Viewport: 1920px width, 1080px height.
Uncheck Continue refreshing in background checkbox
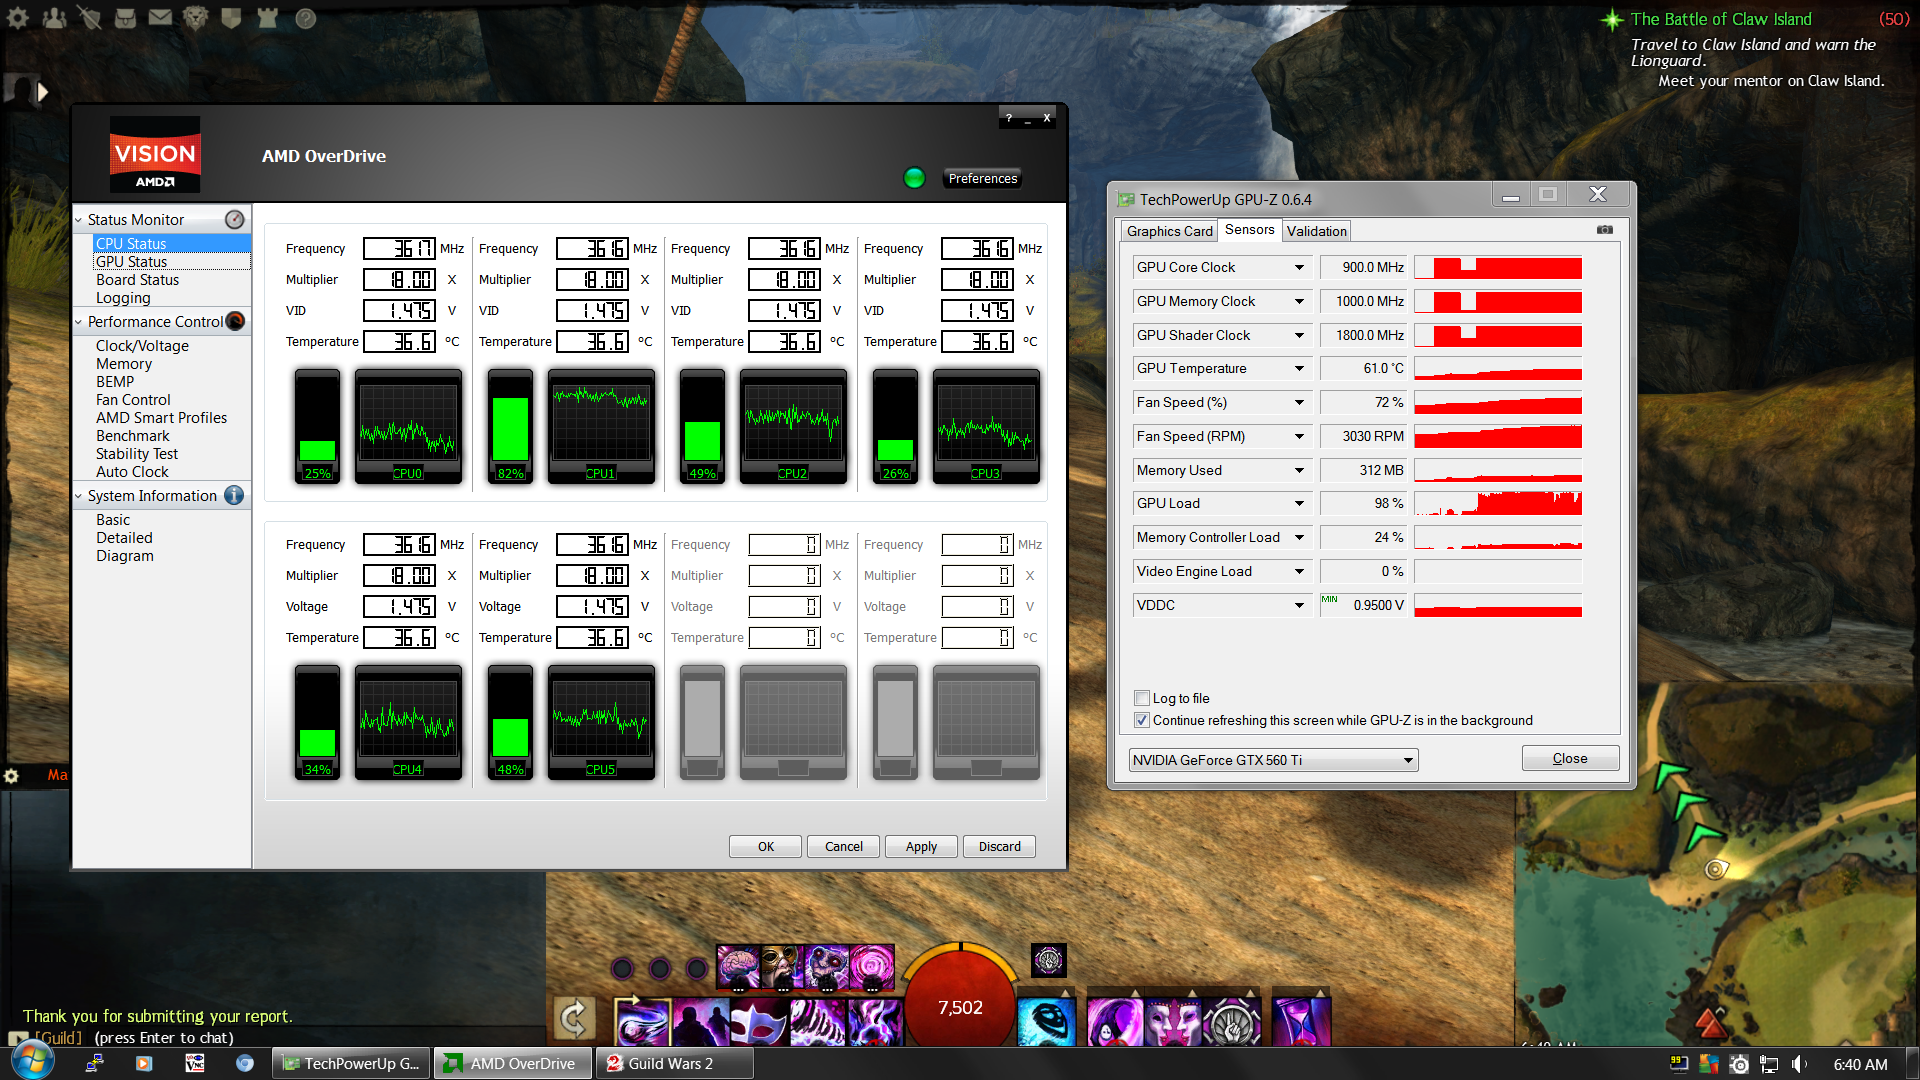coord(1142,720)
